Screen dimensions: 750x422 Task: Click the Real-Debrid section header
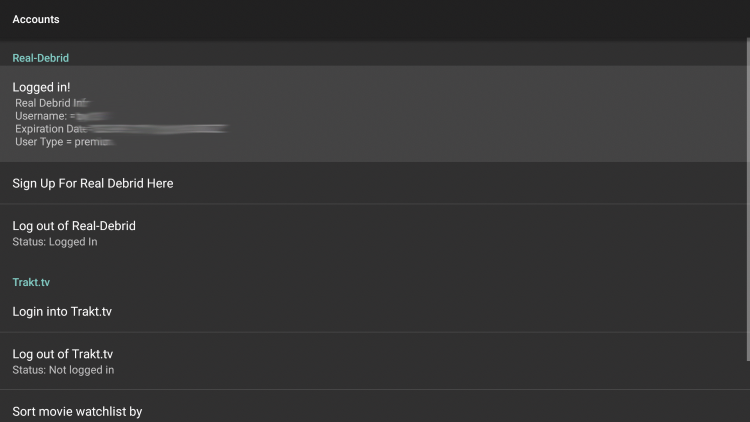41,58
